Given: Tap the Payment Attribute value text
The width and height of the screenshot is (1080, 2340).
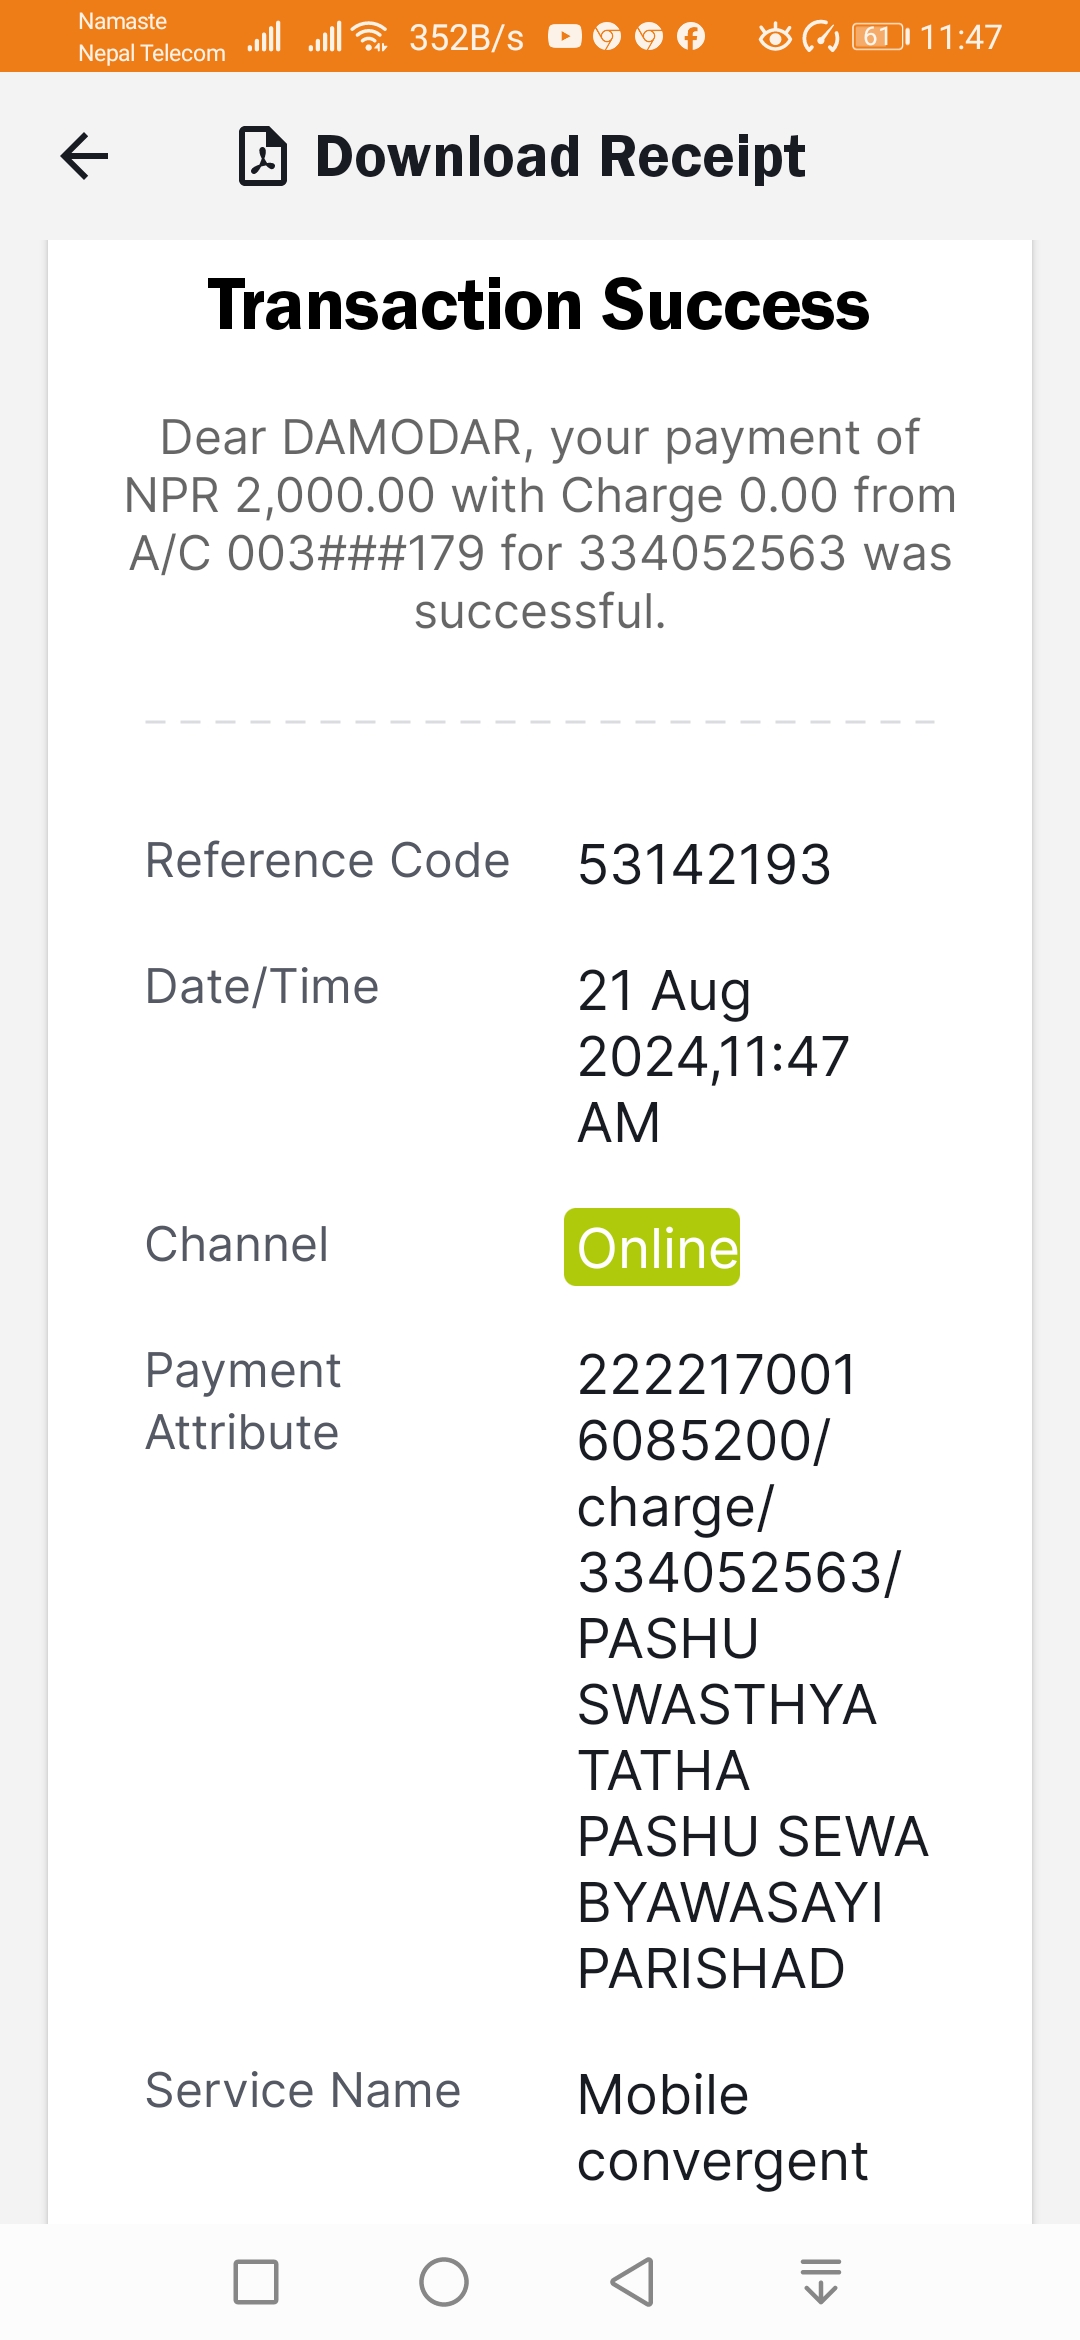Looking at the screenshot, I should [x=753, y=1671].
